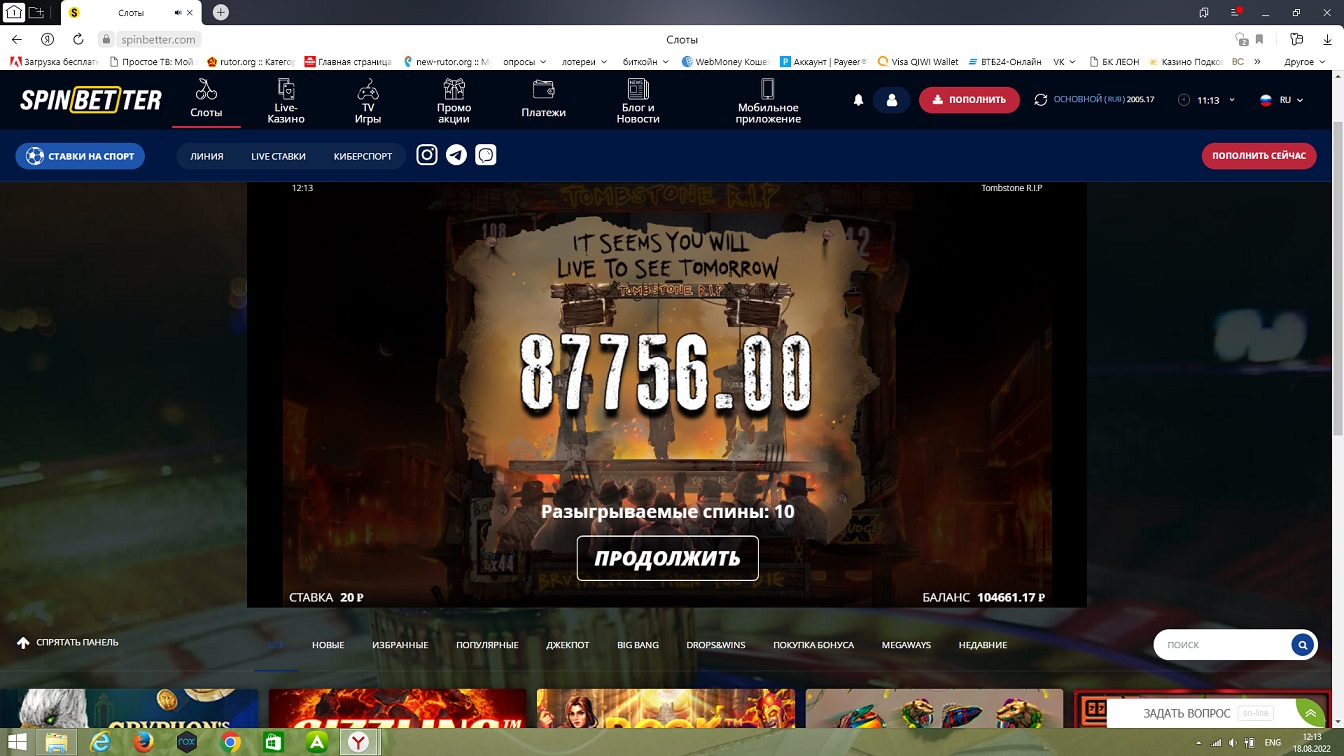
Task: Expand the language RU dropdown
Action: click(1281, 100)
